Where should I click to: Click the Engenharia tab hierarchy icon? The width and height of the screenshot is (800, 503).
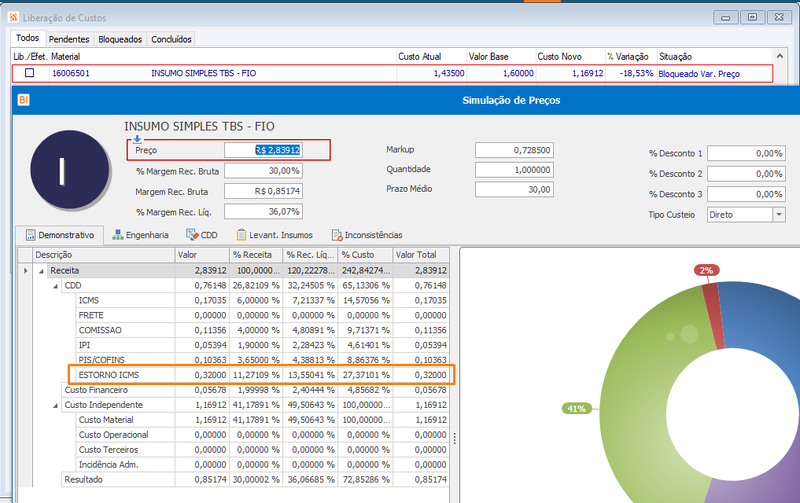[118, 235]
